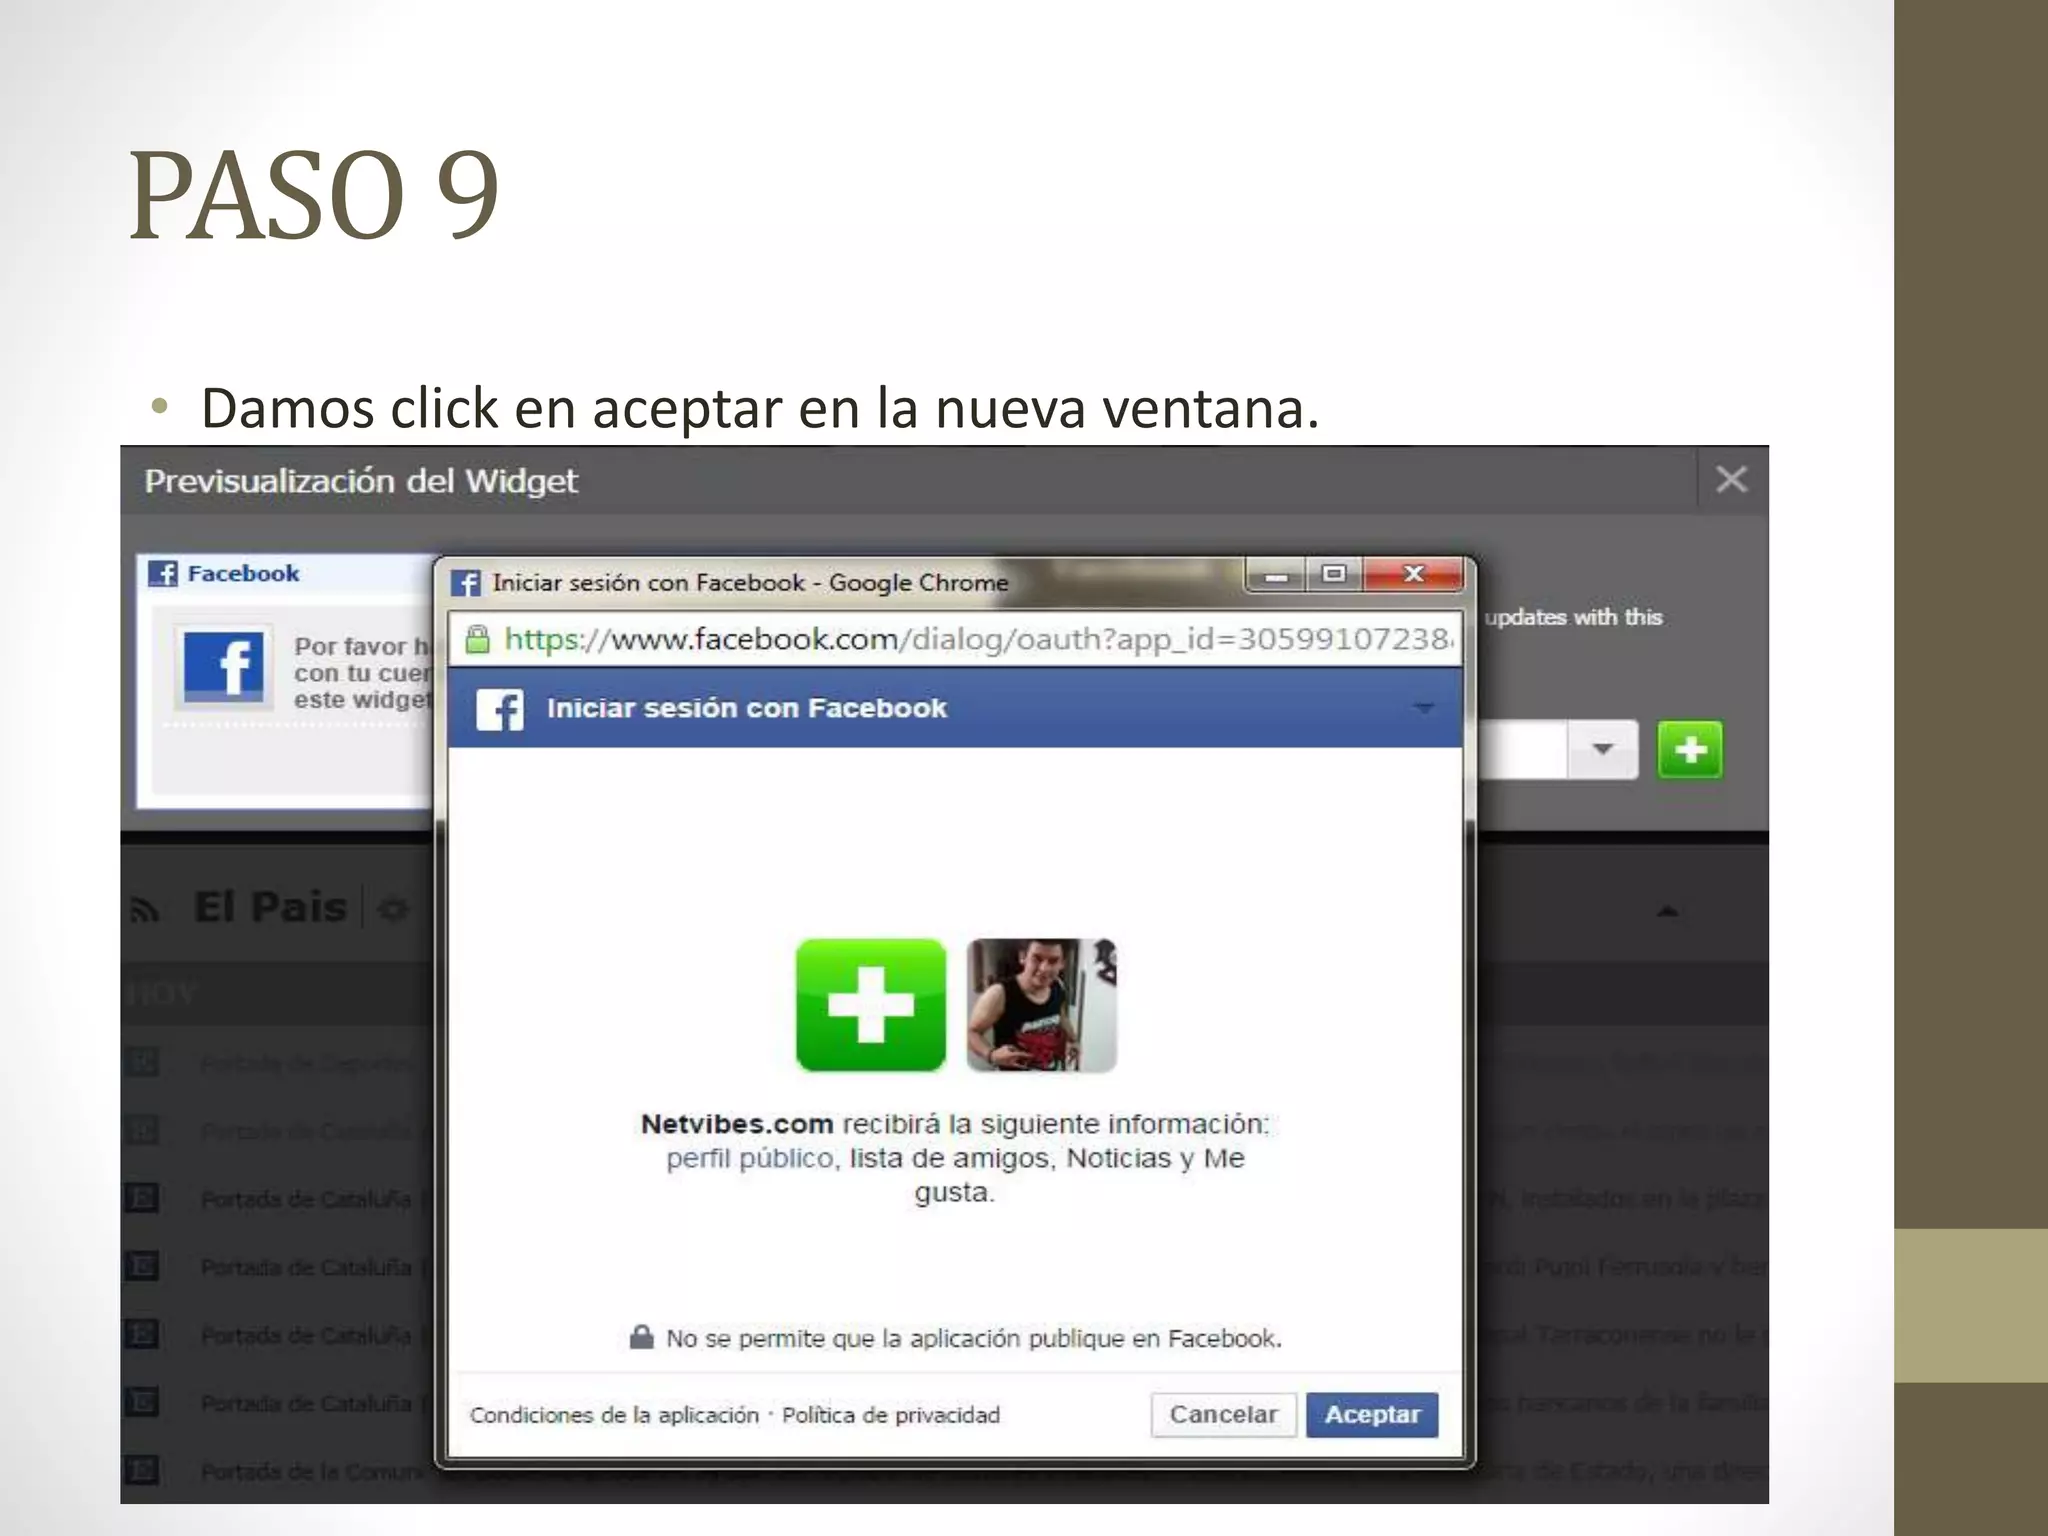Click the Netvibes.com bold text
The width and height of the screenshot is (2048, 1536).
[x=737, y=1124]
